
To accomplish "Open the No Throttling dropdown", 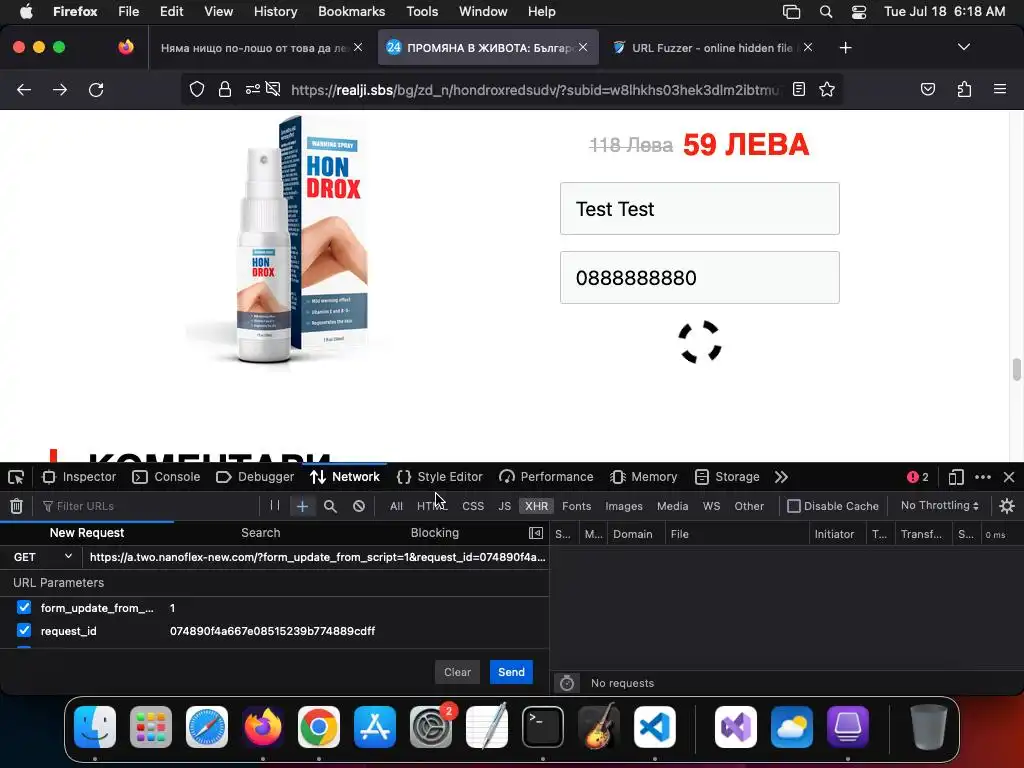I will (940, 505).
